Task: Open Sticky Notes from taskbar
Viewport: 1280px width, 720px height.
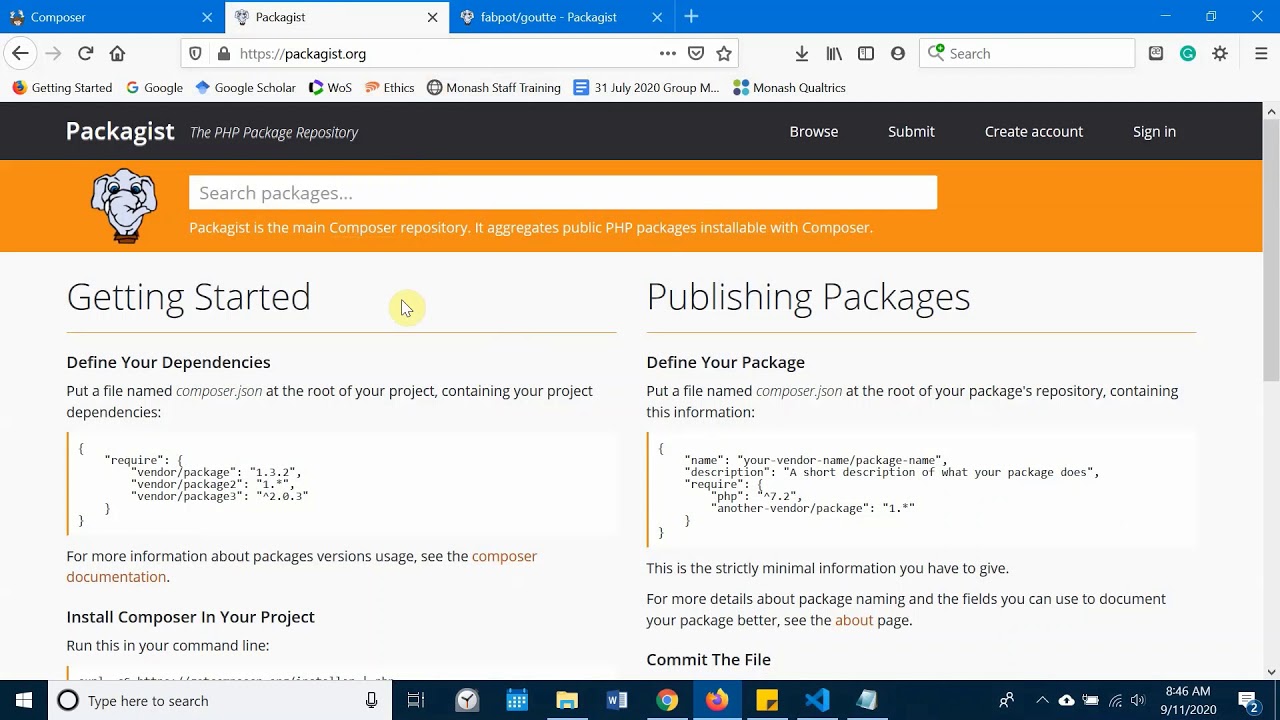Action: [x=767, y=700]
